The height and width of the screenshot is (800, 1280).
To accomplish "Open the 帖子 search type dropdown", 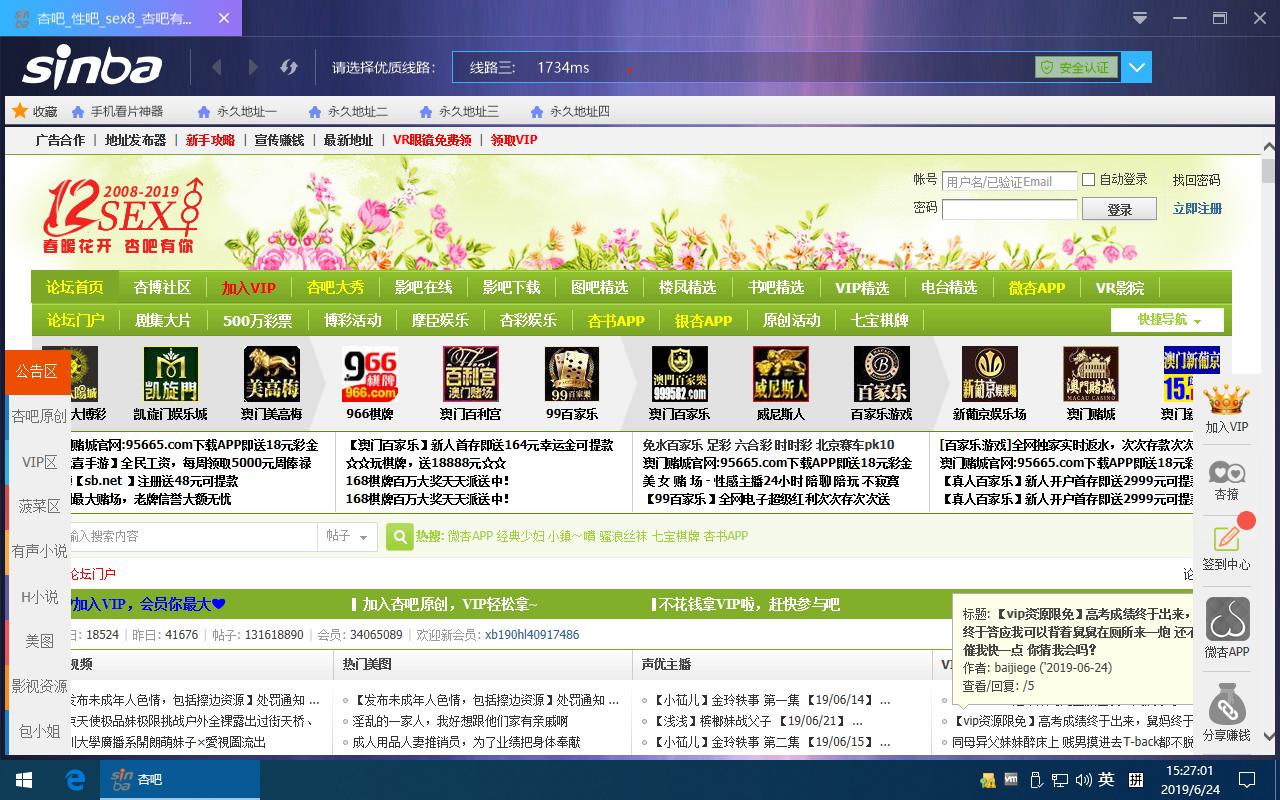I will click(x=347, y=536).
